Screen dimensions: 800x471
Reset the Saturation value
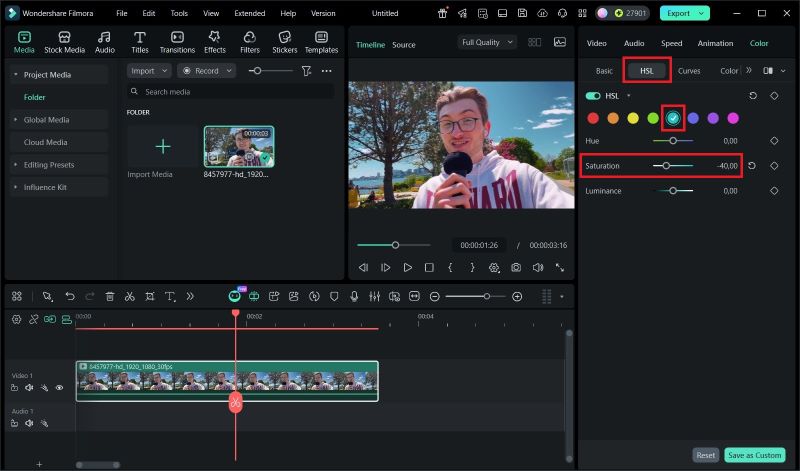[752, 166]
